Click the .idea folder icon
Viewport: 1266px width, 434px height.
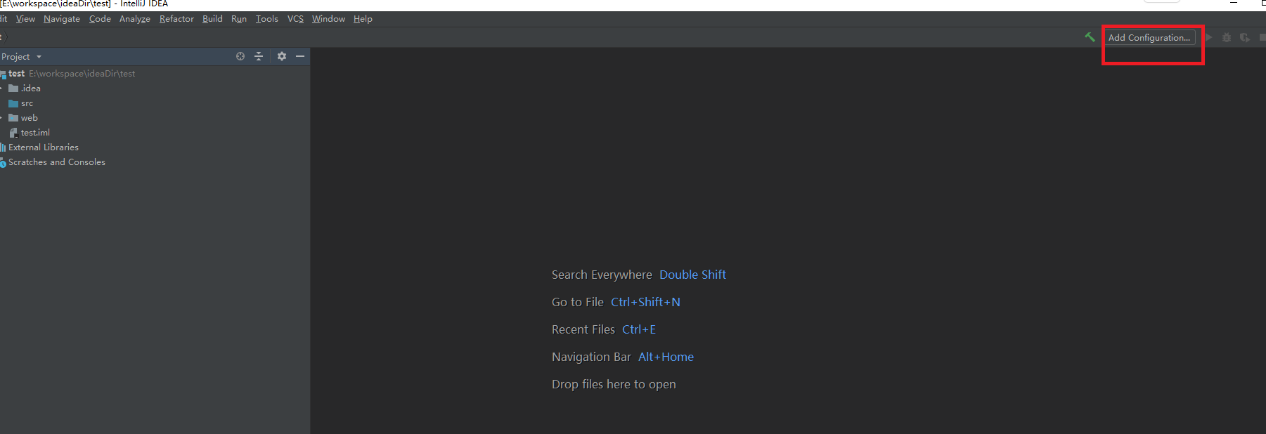[13, 88]
